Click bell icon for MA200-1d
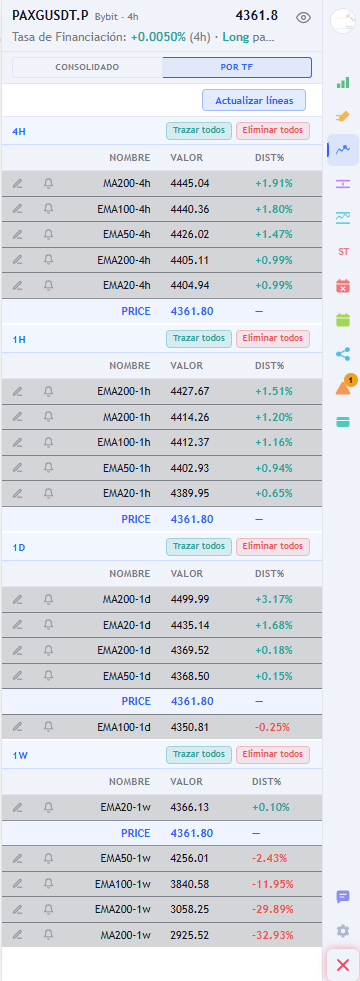 point(48,599)
